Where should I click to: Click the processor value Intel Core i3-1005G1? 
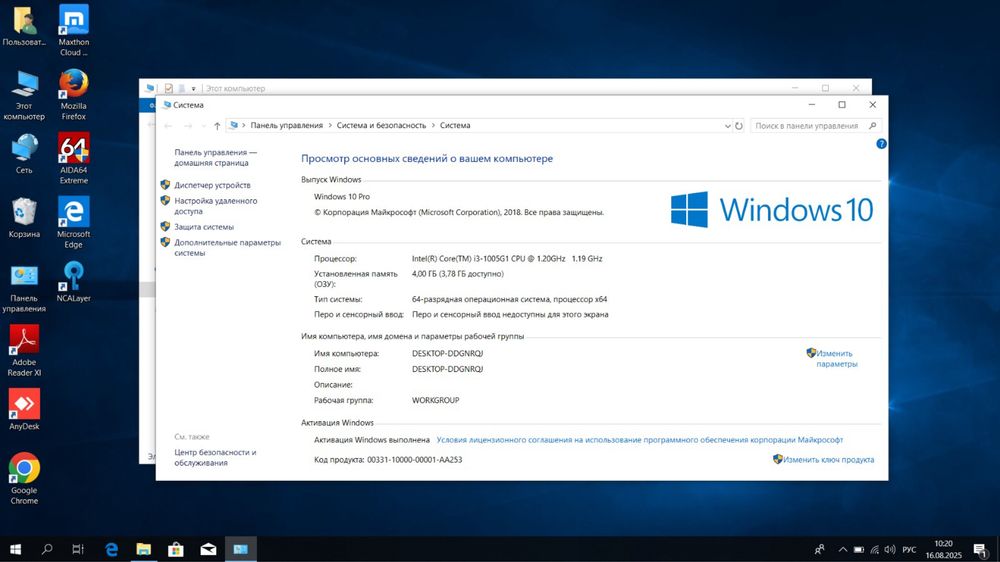(x=507, y=258)
